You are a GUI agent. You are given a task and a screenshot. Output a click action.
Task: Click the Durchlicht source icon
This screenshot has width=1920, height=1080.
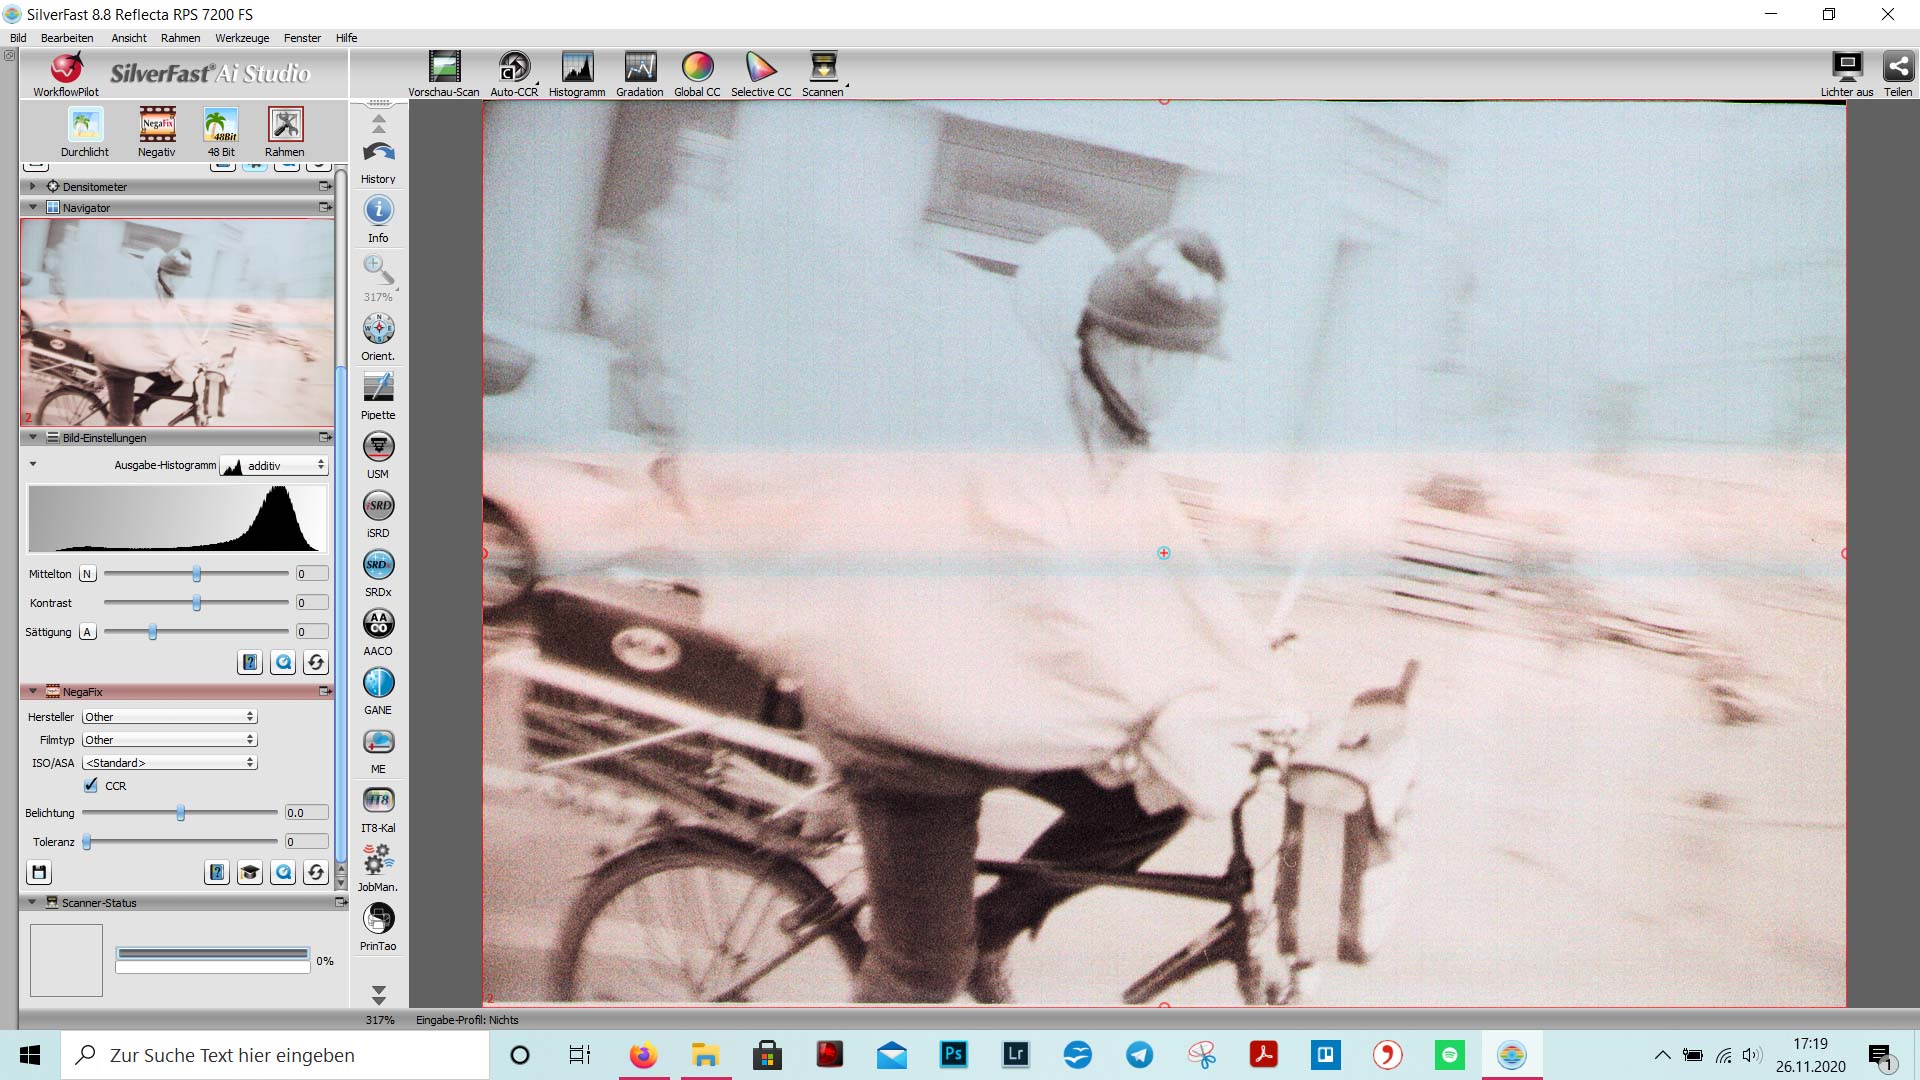pos(85,132)
